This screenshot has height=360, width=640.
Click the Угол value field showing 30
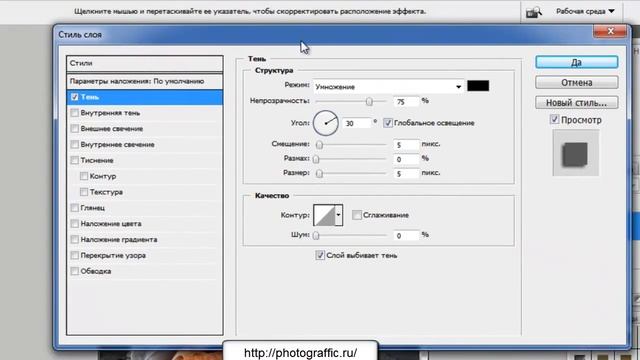pyautogui.click(x=357, y=123)
